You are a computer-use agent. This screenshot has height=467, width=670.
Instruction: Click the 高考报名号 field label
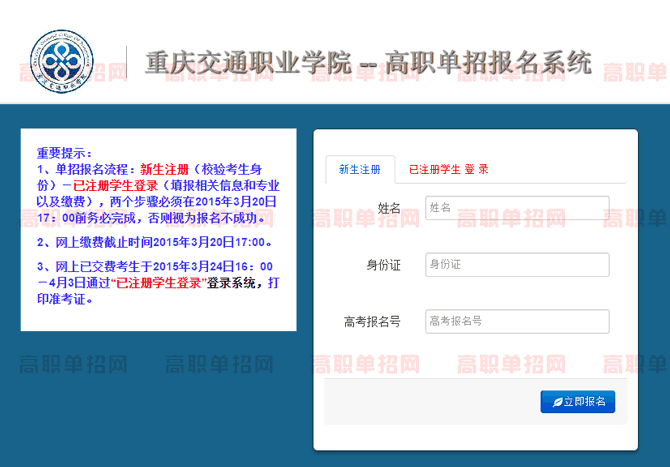point(372,322)
